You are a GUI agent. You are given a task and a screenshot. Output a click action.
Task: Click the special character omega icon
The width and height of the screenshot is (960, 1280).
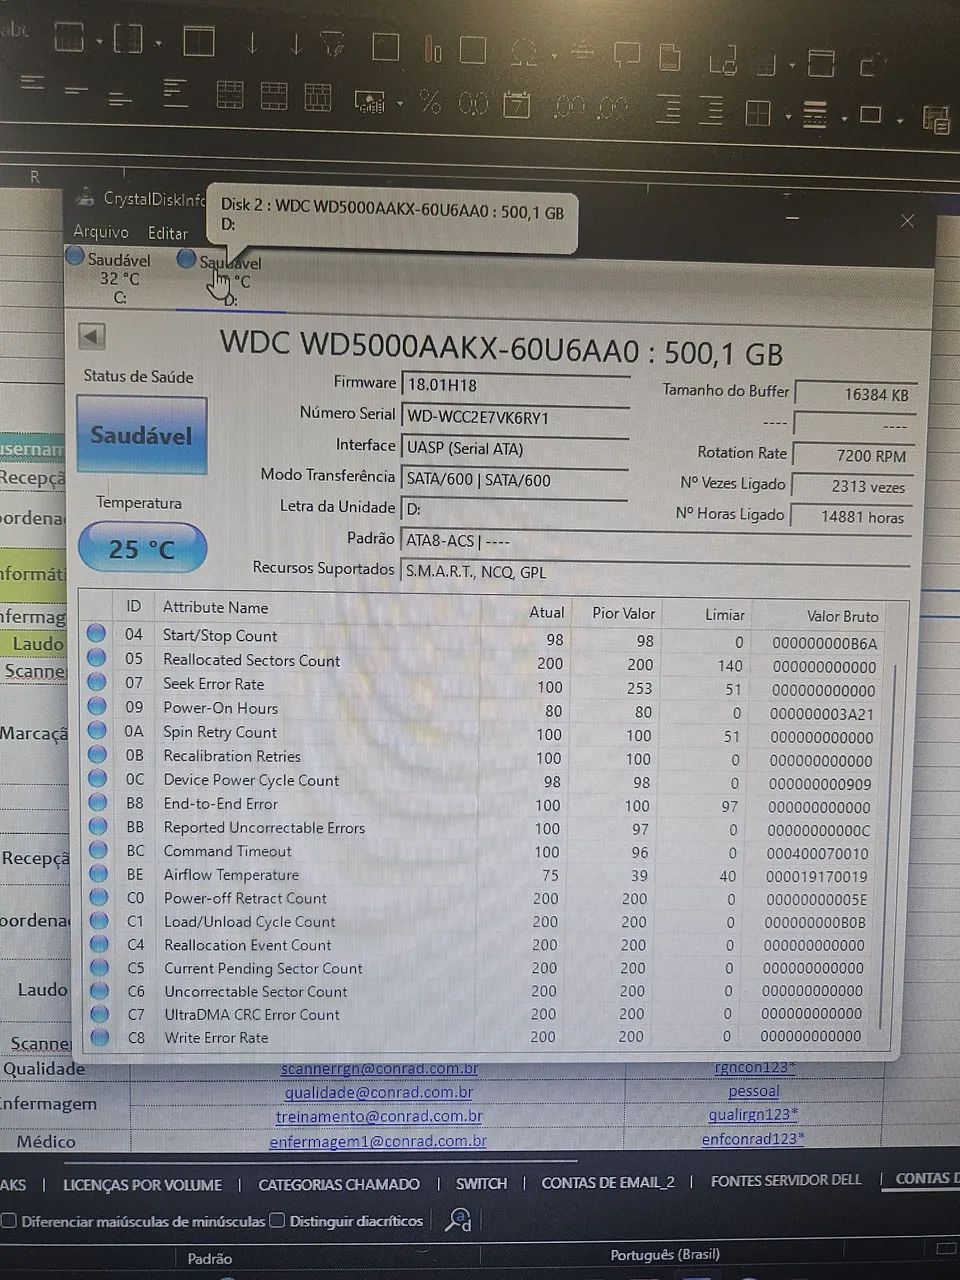tap(523, 51)
